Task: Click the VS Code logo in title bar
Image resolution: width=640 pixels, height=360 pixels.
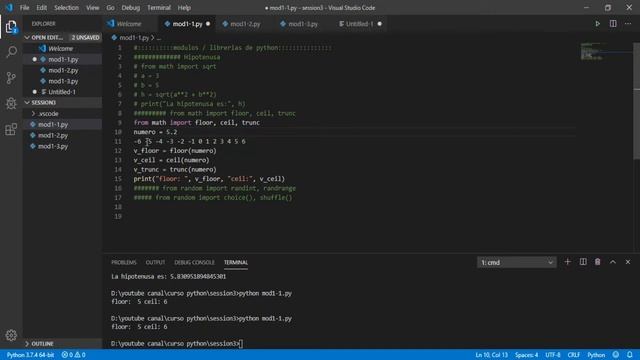Action: point(9,7)
